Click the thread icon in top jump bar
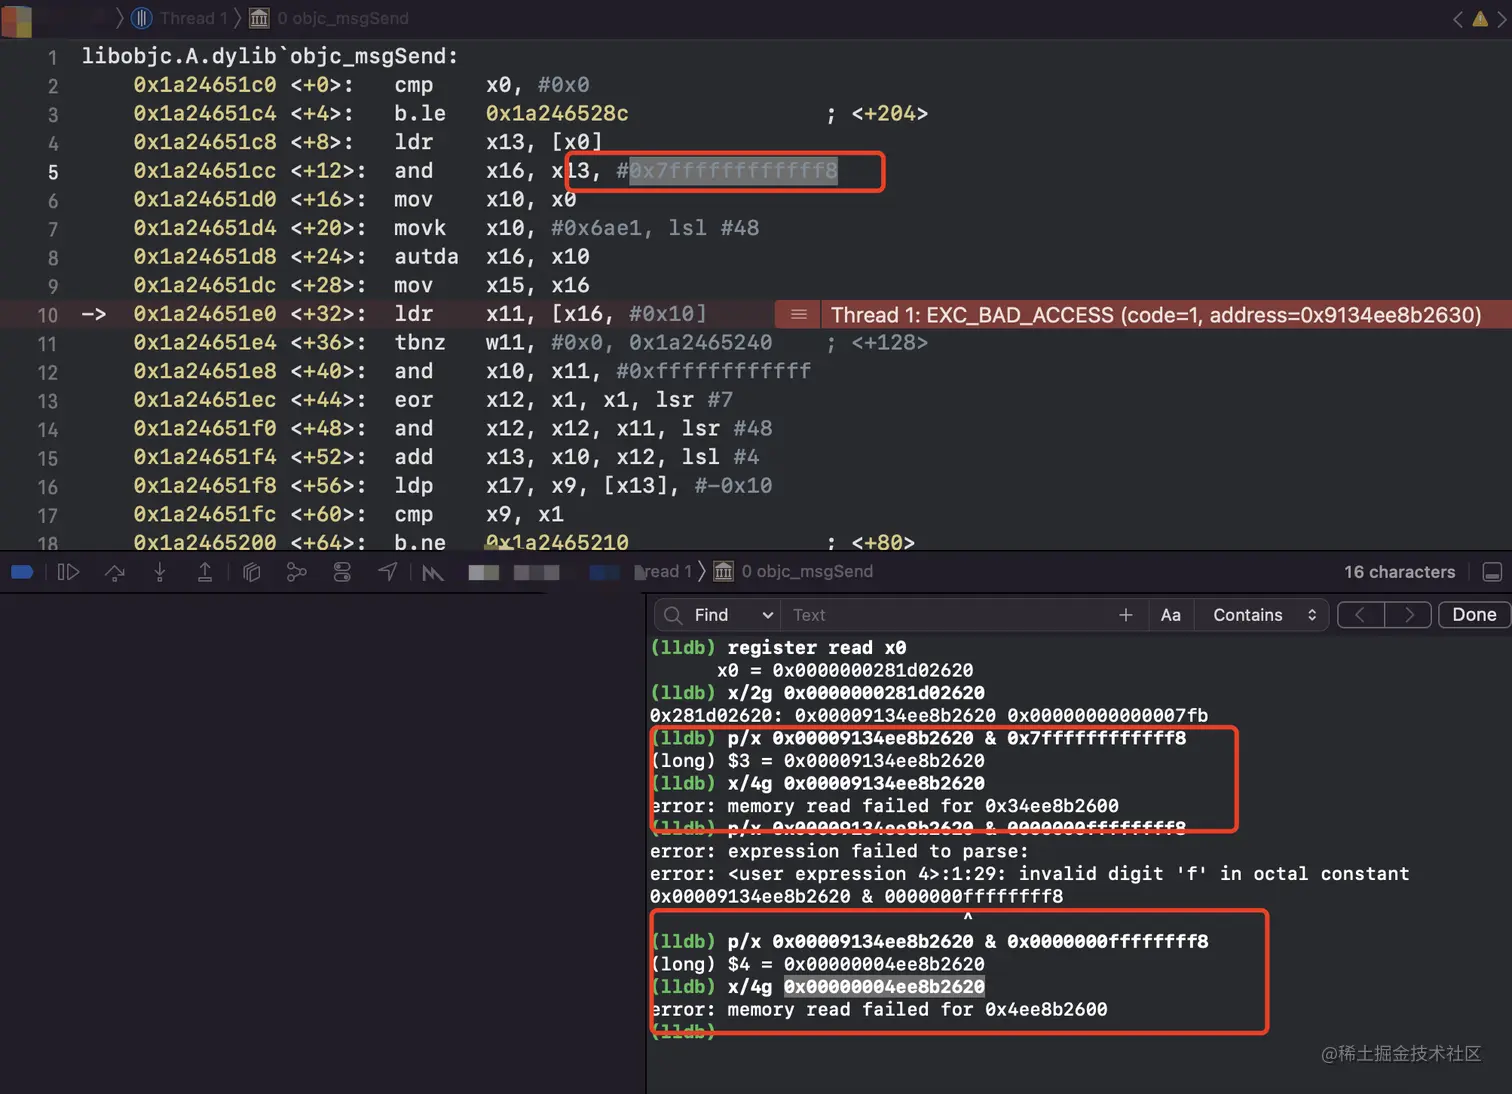This screenshot has height=1094, width=1512. (142, 18)
